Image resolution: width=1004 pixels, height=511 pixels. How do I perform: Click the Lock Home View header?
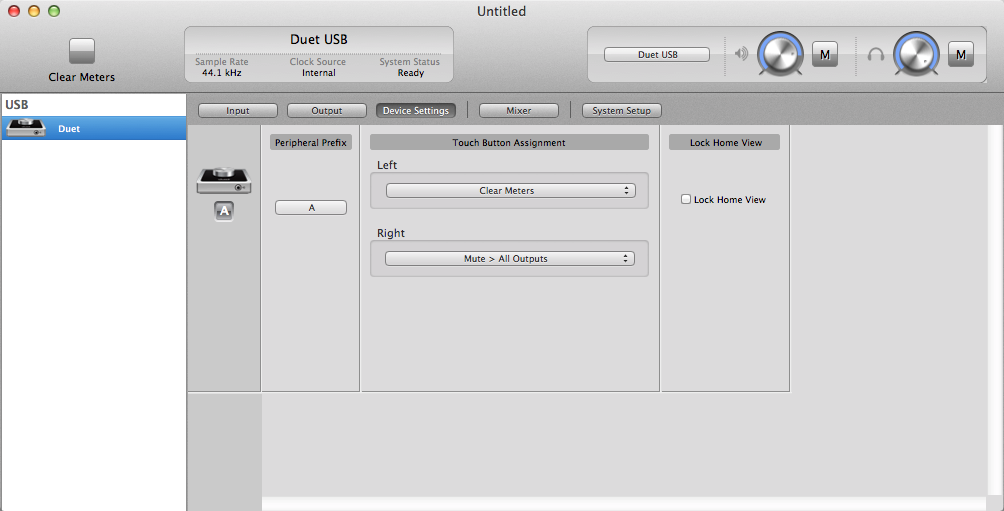725,142
